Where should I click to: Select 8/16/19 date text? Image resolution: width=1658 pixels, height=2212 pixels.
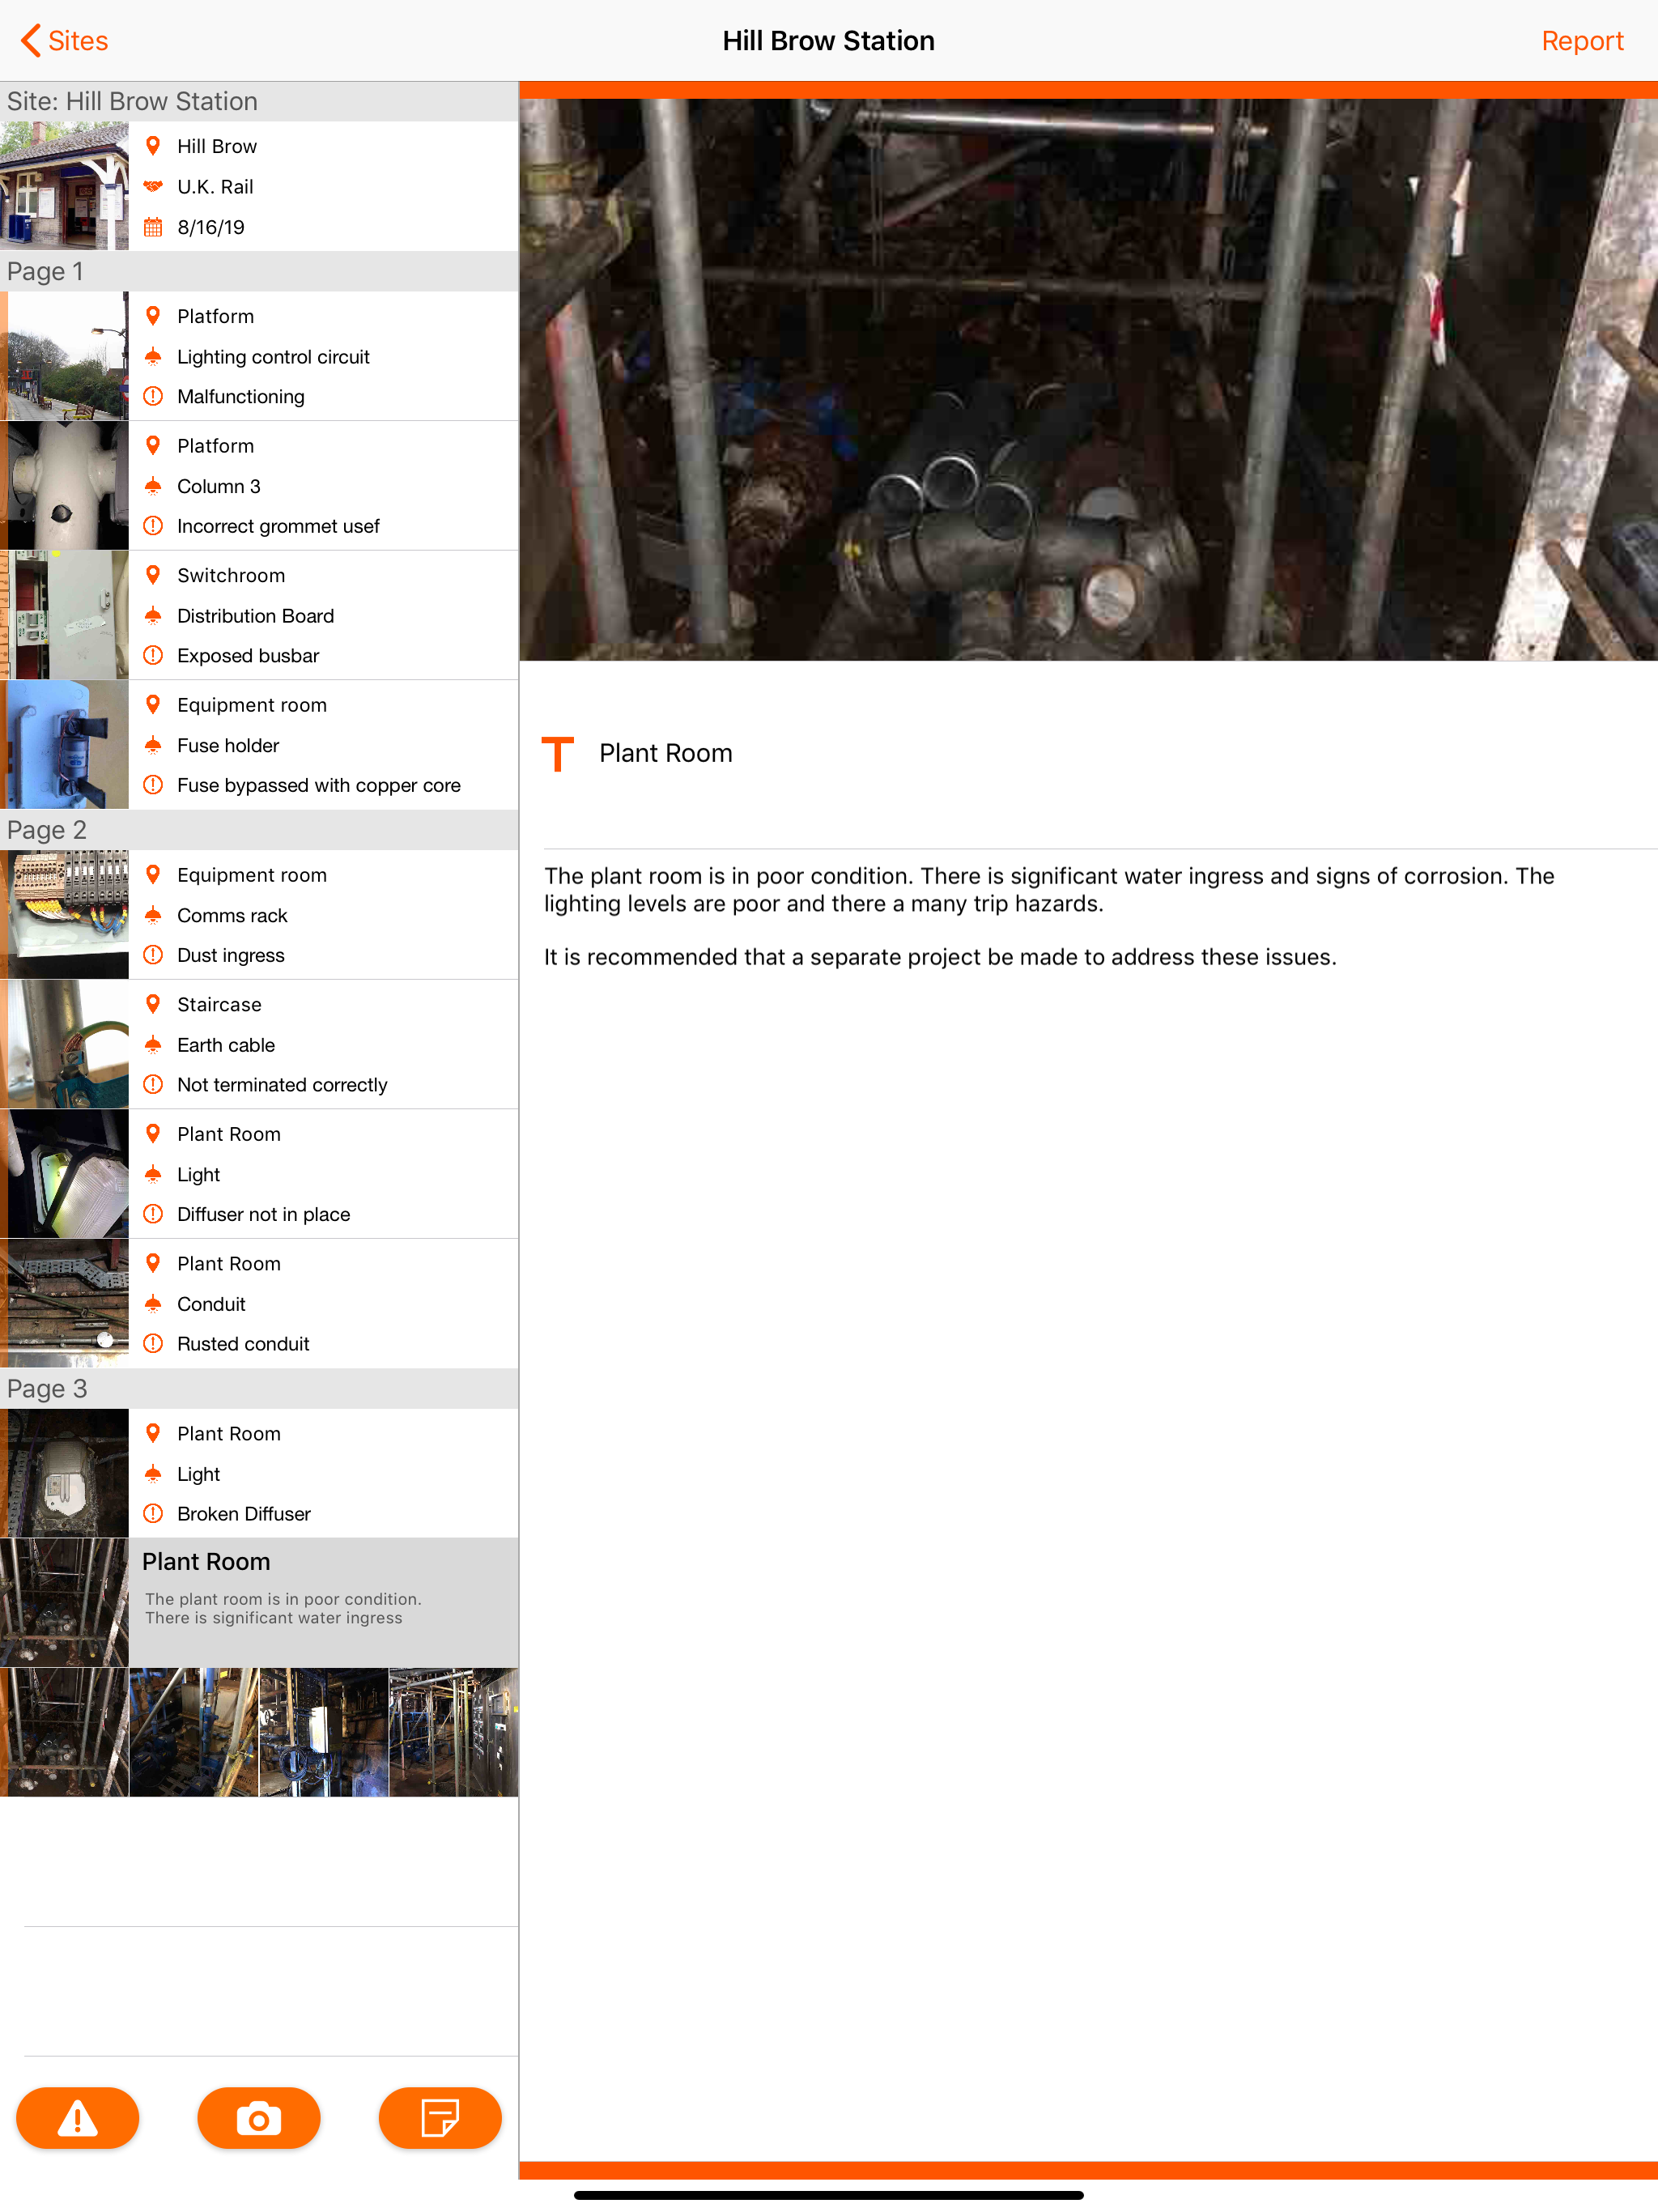click(211, 227)
